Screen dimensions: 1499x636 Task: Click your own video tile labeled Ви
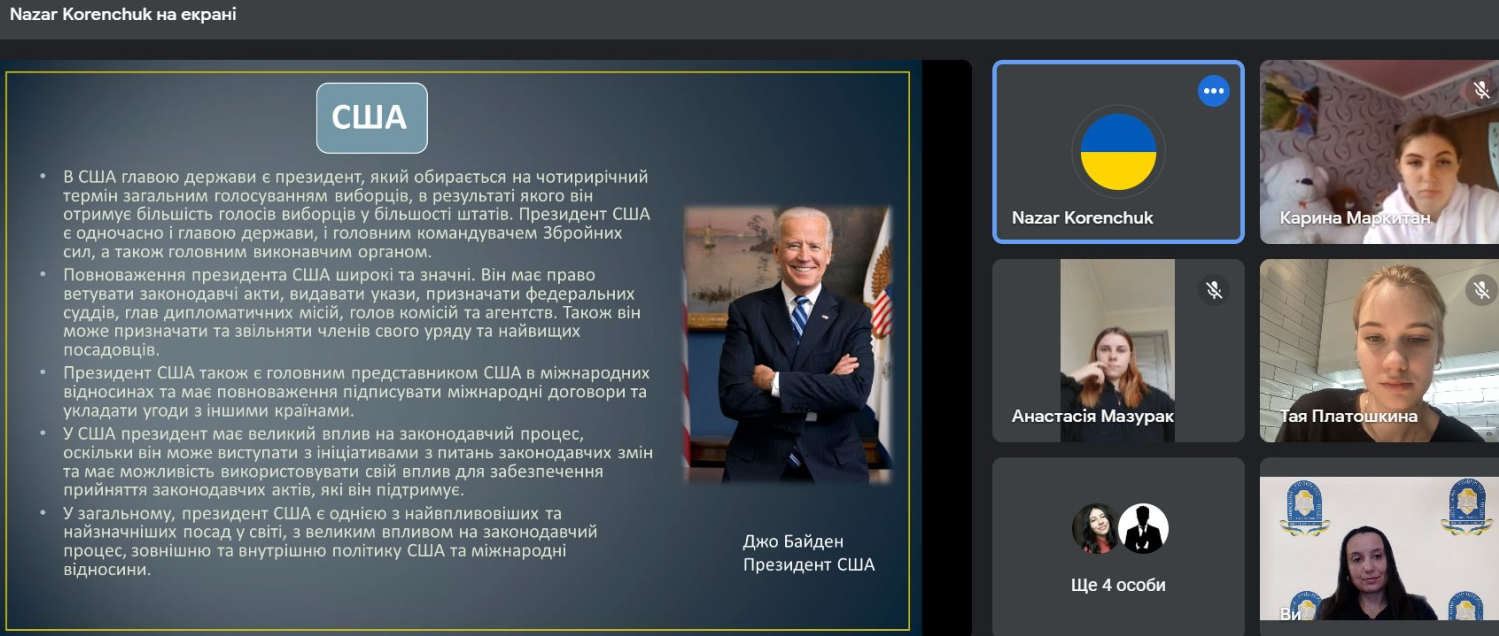click(1378, 550)
